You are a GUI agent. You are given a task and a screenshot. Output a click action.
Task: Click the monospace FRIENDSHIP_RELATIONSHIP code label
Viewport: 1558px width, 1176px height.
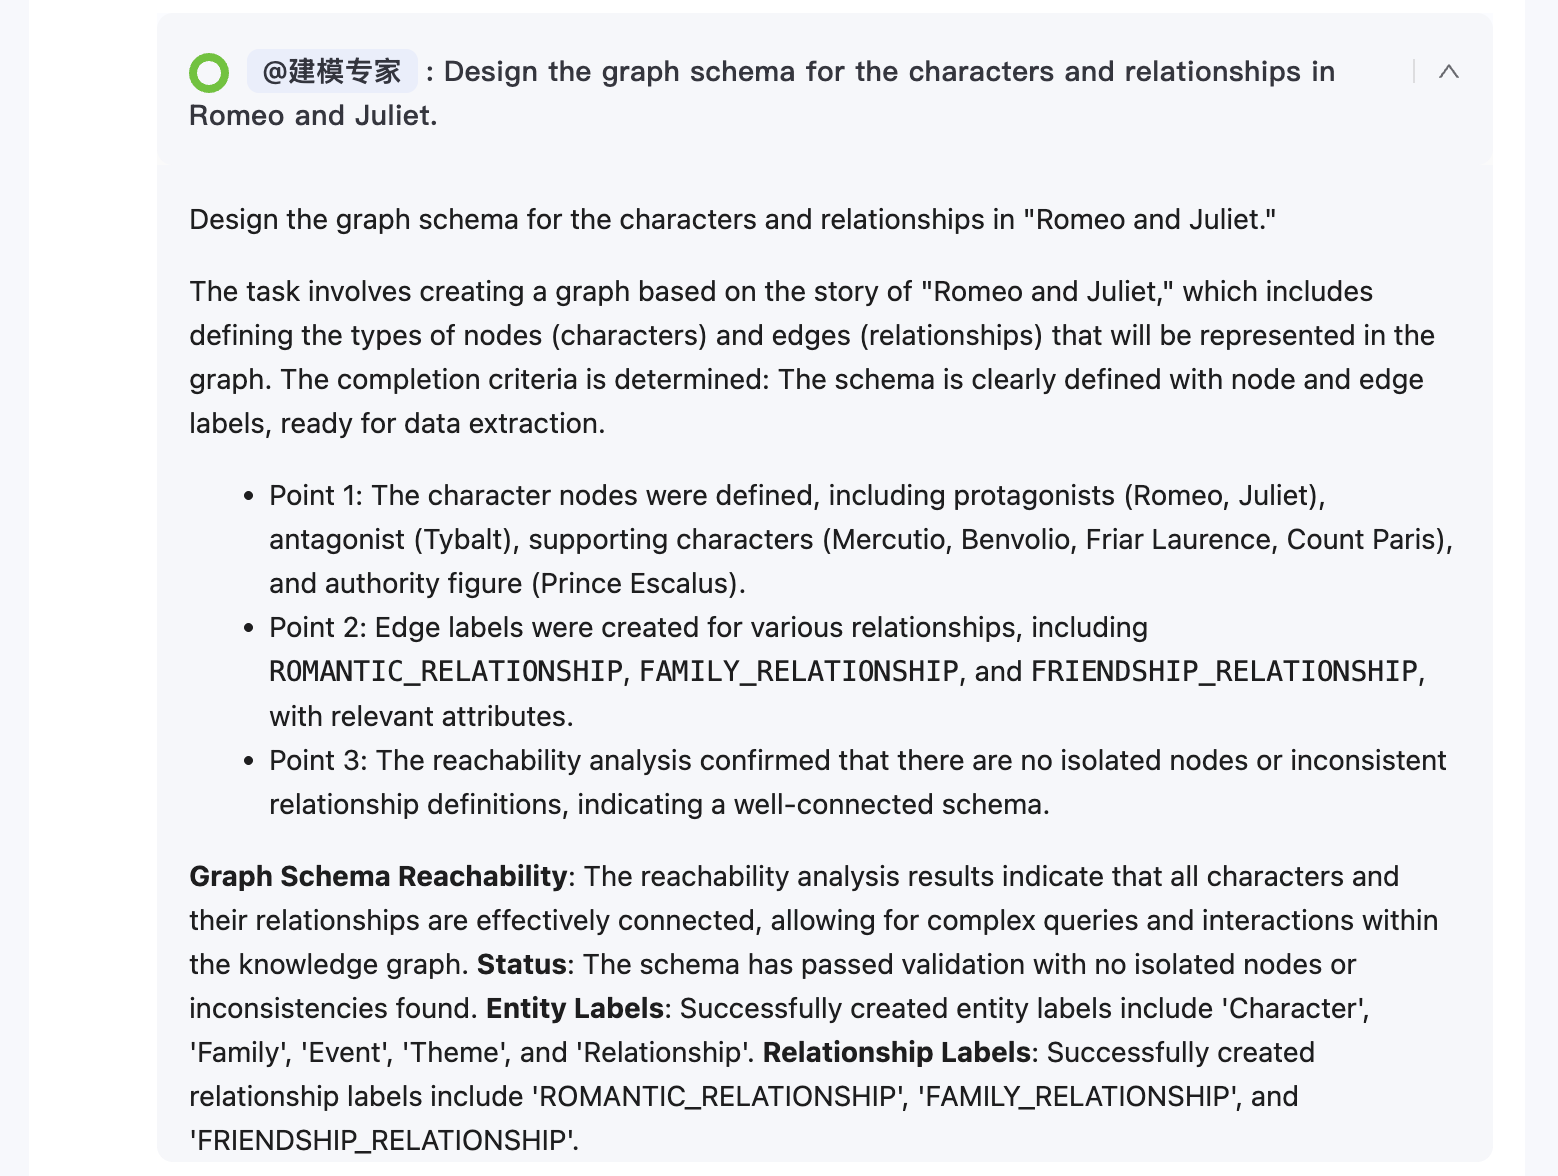pyautogui.click(x=1224, y=671)
